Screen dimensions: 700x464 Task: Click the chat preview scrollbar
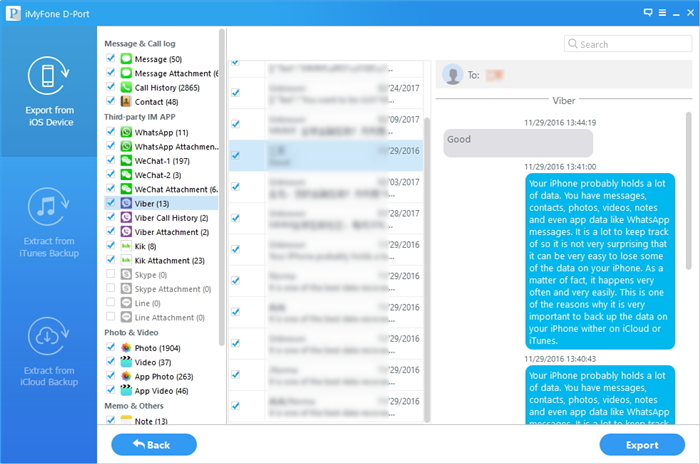tap(688, 191)
